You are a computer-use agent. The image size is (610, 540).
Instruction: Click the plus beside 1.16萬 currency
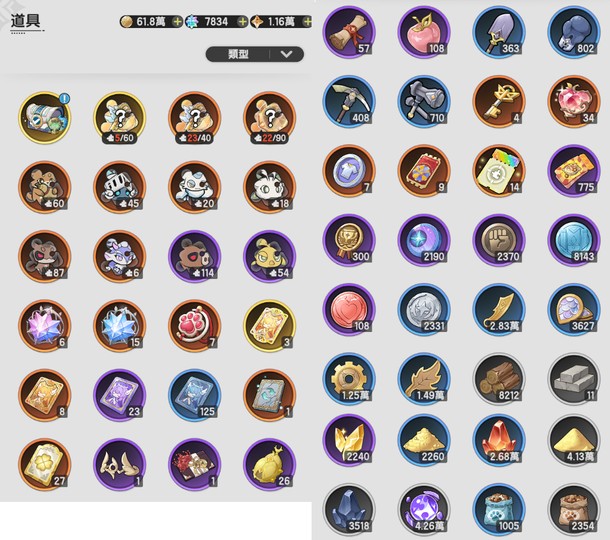click(307, 22)
